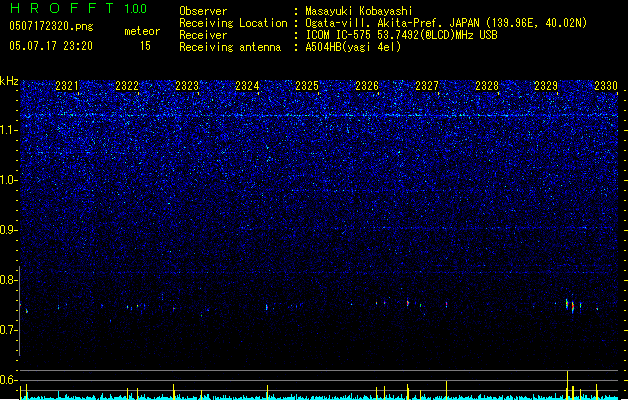Click the kHz axis unit label

pos(9,81)
